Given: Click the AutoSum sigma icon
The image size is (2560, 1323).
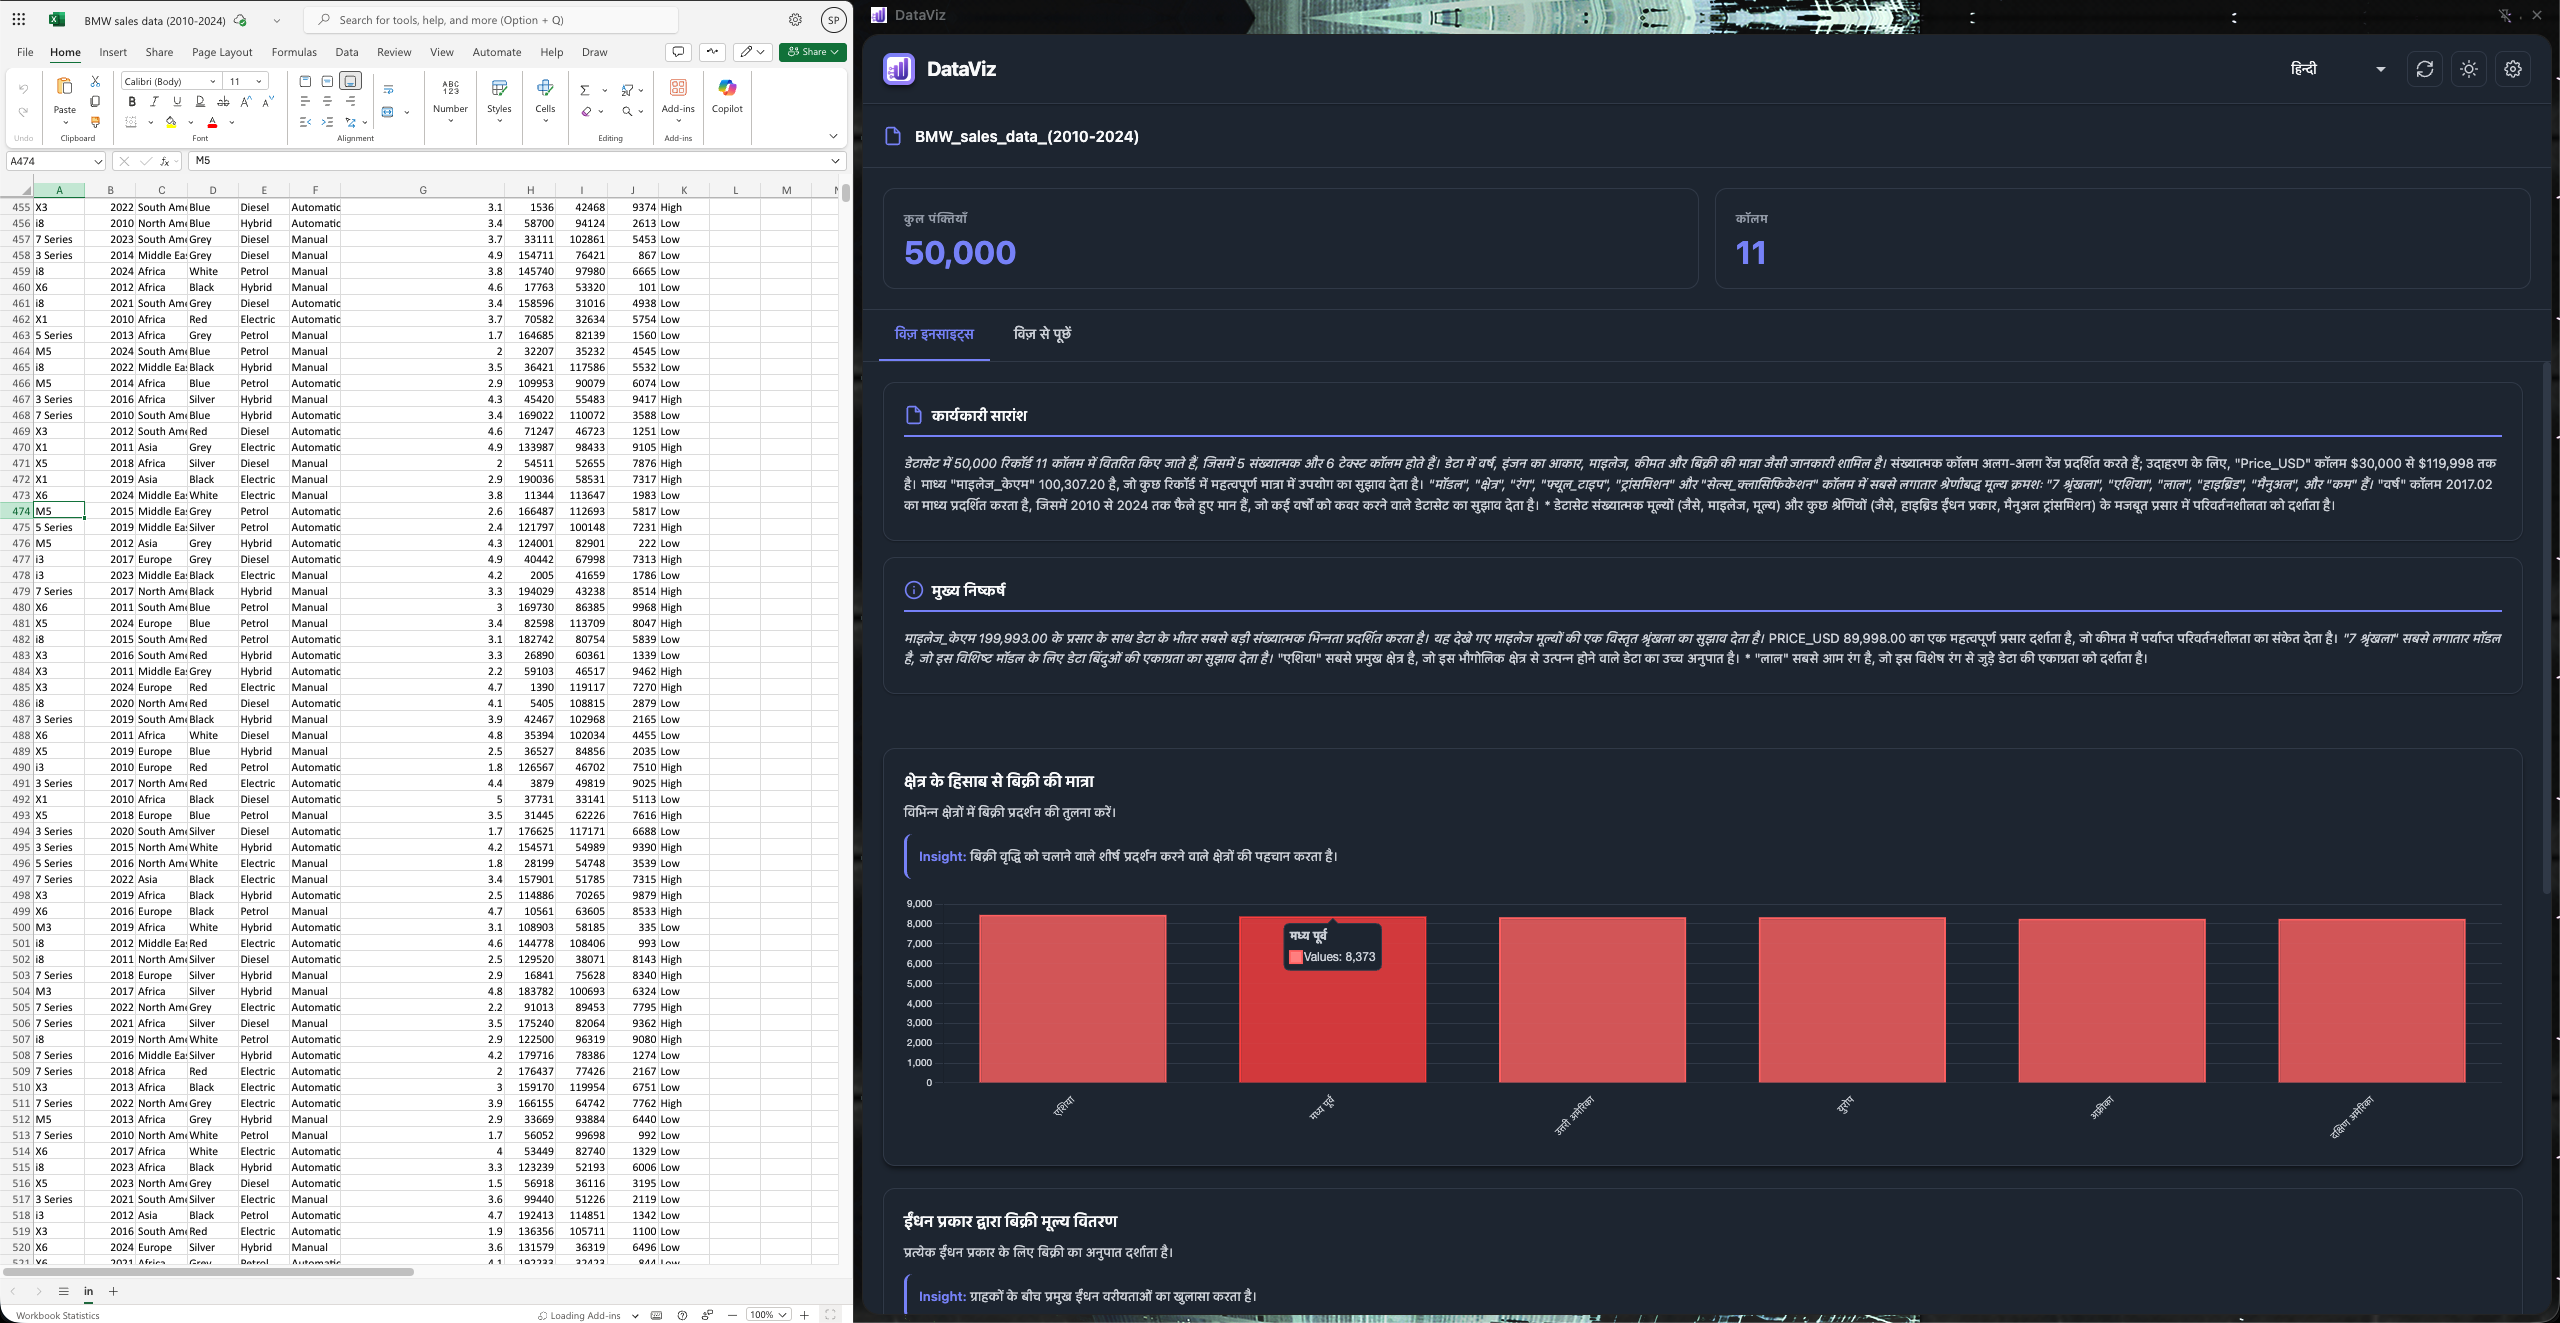Looking at the screenshot, I should 584,90.
